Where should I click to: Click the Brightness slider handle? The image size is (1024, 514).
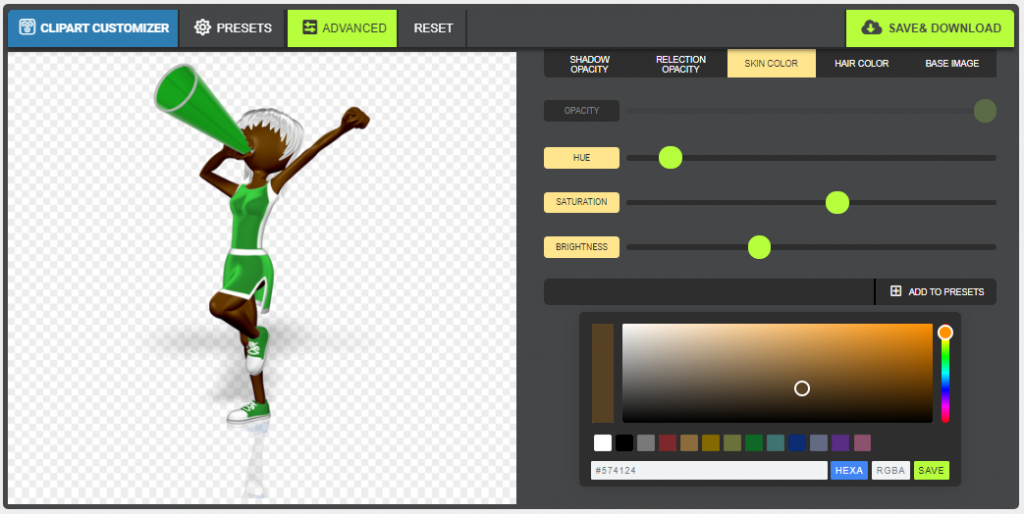point(759,247)
